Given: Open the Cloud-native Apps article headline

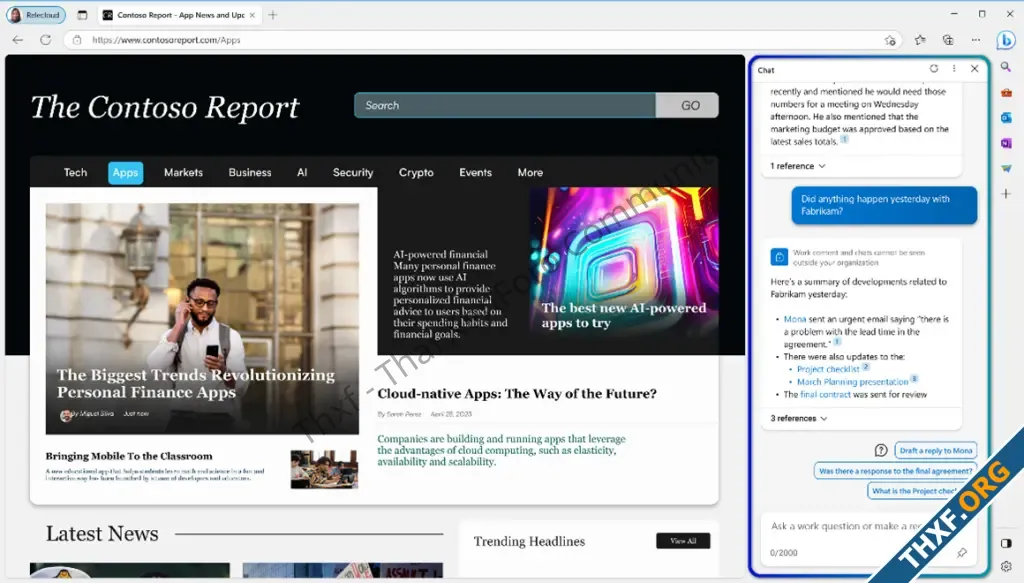Looking at the screenshot, I should (517, 394).
